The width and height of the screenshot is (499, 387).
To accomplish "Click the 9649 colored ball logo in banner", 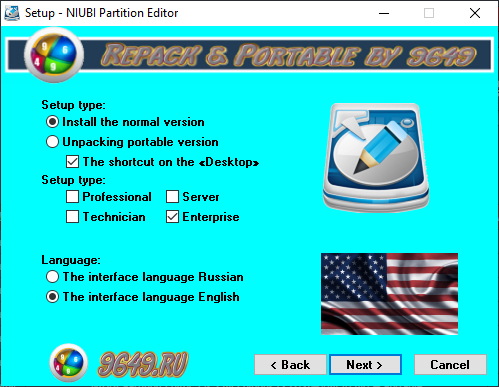I will (x=54, y=55).
